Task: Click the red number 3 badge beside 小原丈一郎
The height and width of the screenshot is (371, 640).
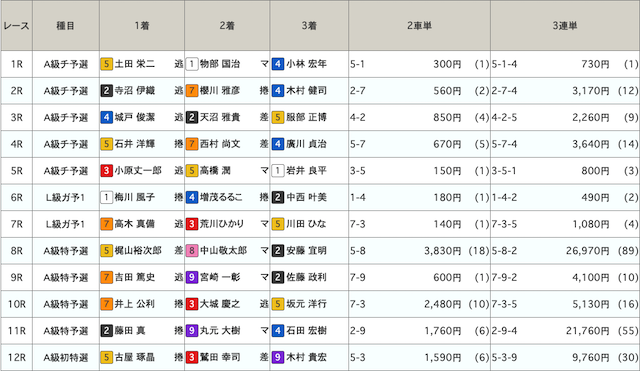Action: [x=107, y=171]
